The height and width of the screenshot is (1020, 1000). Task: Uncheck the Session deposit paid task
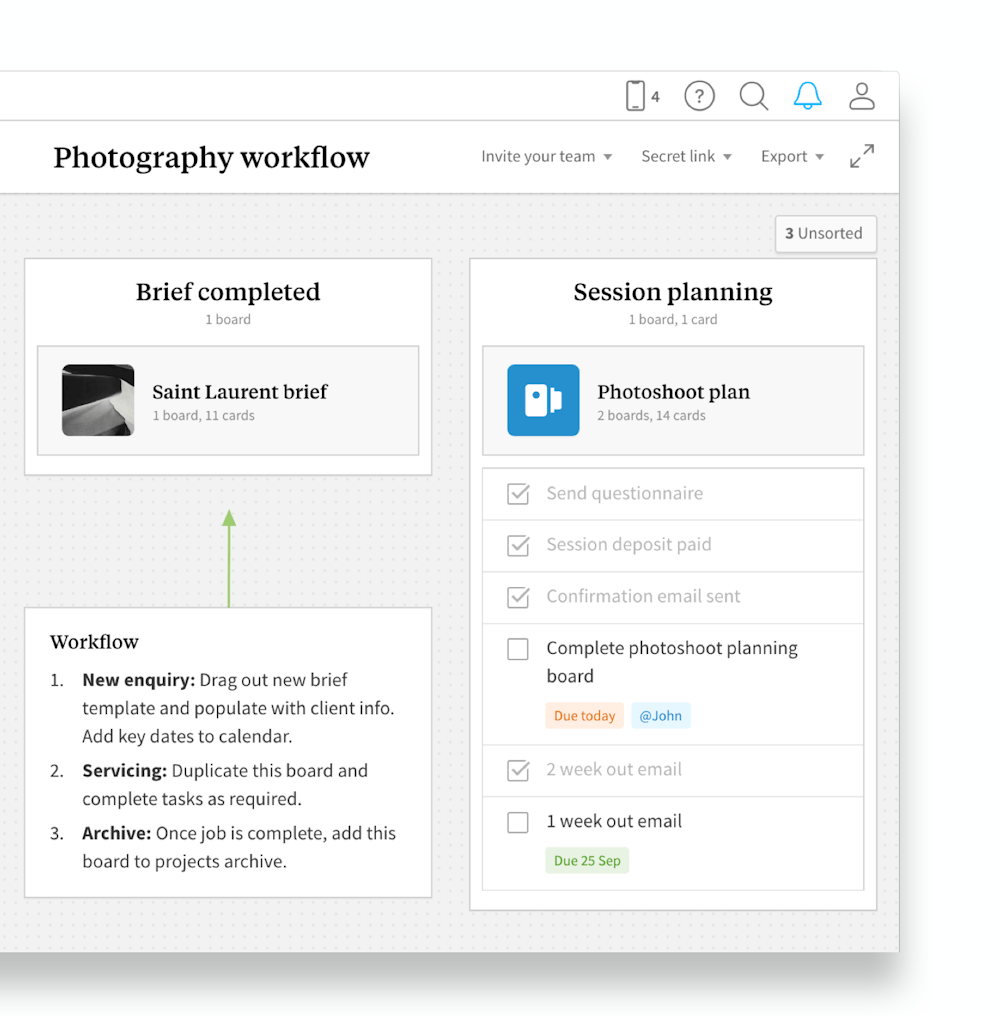coord(518,546)
